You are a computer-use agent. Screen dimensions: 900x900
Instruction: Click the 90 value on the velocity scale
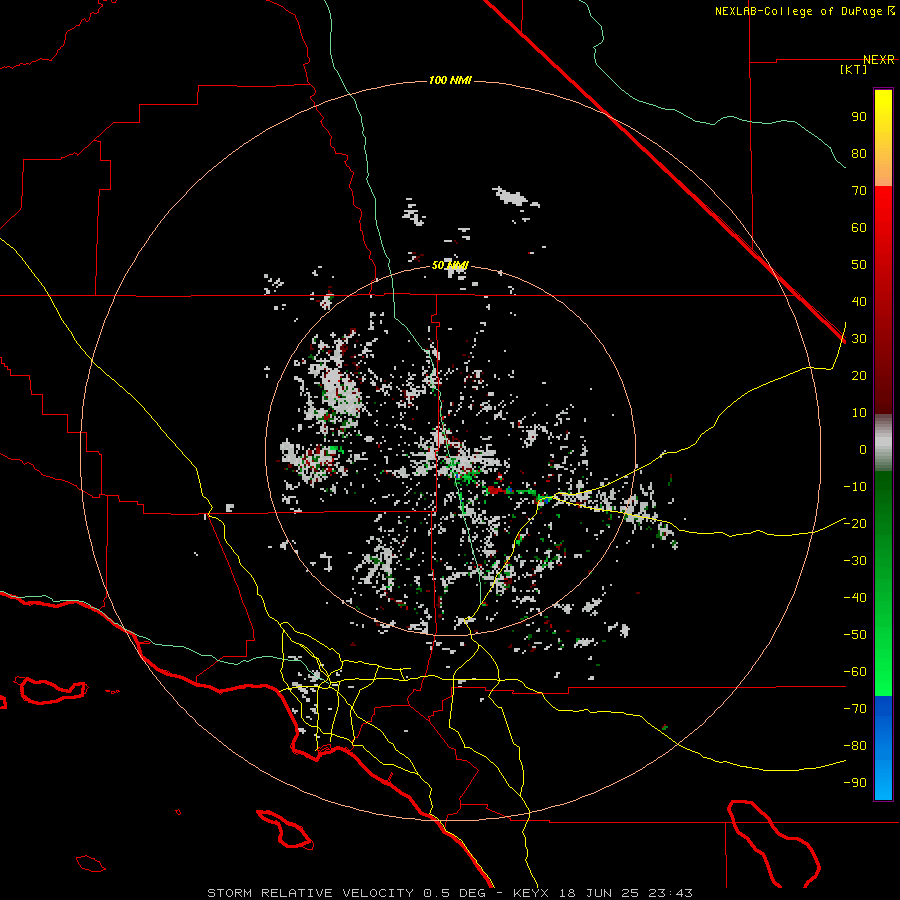859,117
